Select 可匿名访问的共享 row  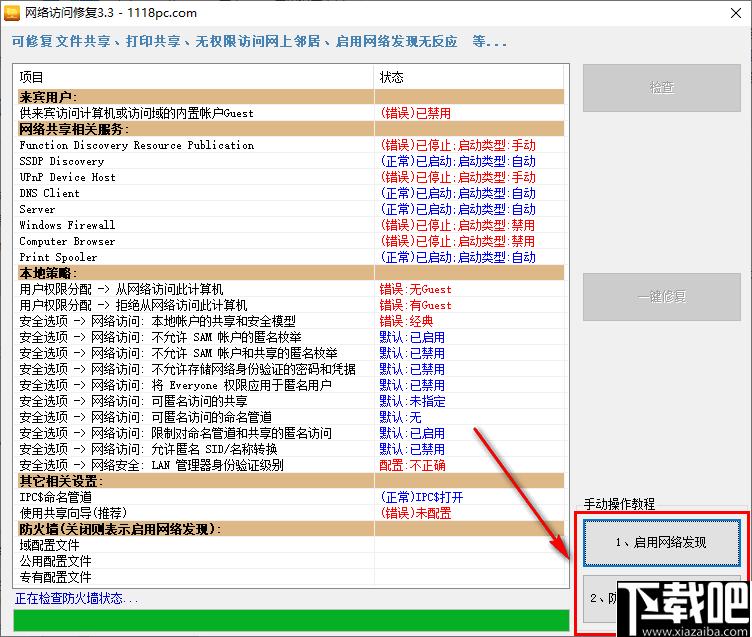click(291, 401)
